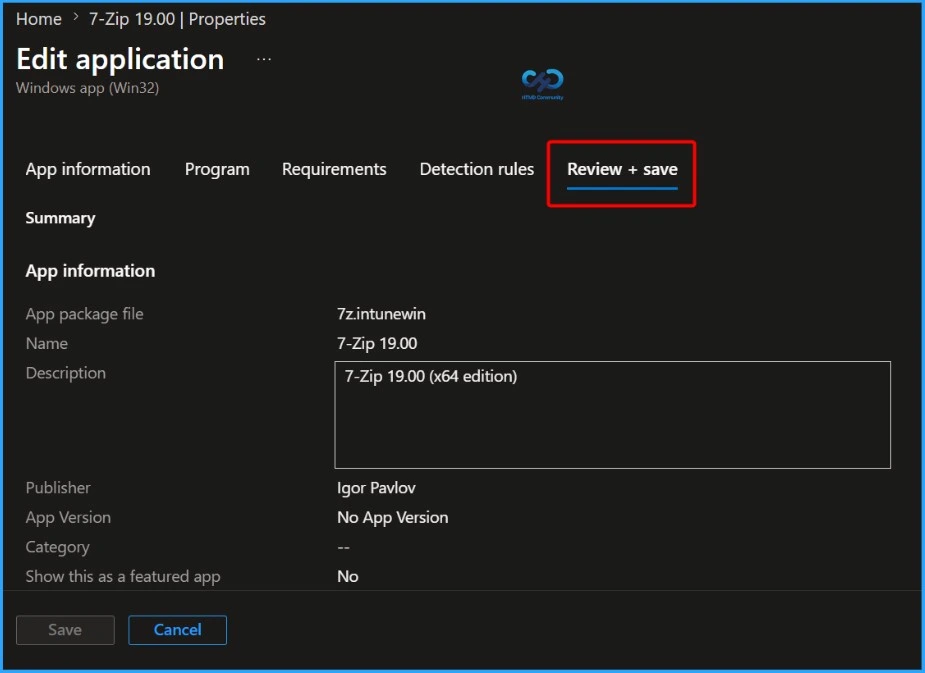Screen dimensions: 925x673
Task: Click the Description label
Action: tap(65, 373)
